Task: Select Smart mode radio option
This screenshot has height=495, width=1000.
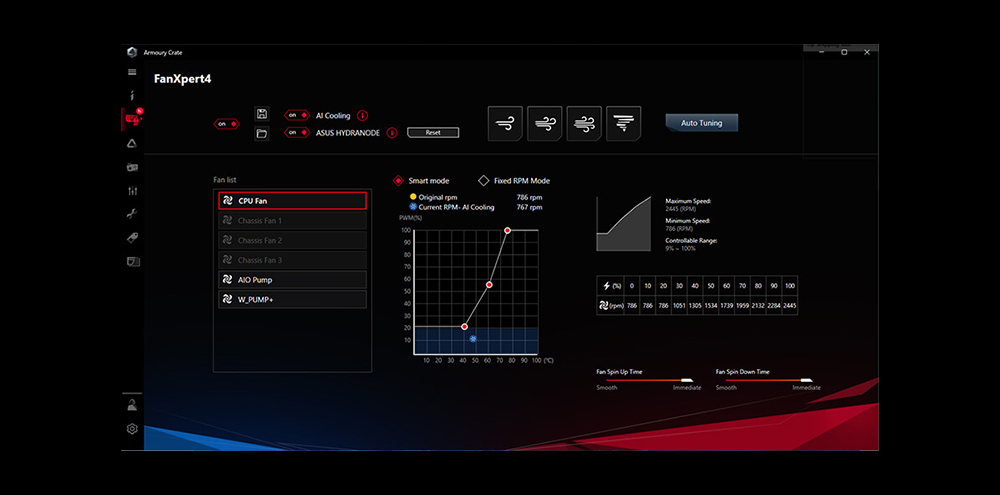Action: [x=421, y=181]
